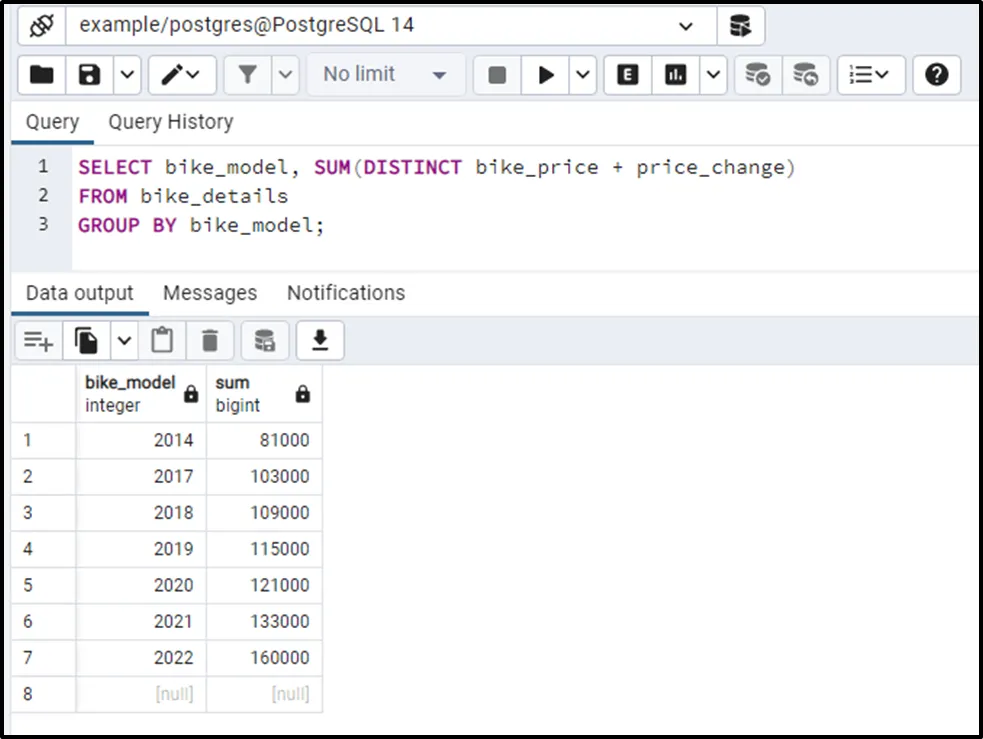Screen dimensions: 983x739
Task: Expand the connection selector dropdown
Action: (685, 26)
